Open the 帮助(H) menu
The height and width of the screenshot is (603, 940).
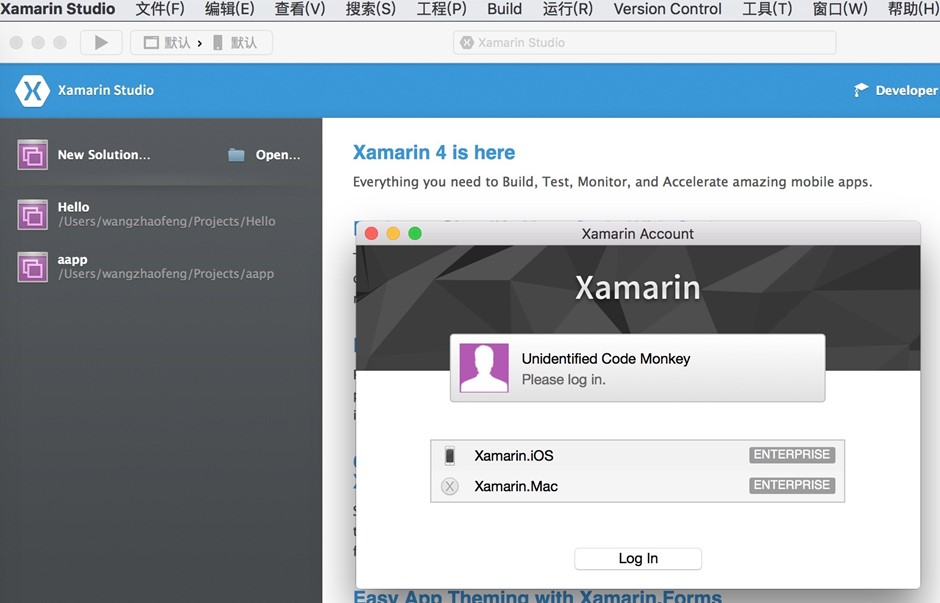(913, 9)
